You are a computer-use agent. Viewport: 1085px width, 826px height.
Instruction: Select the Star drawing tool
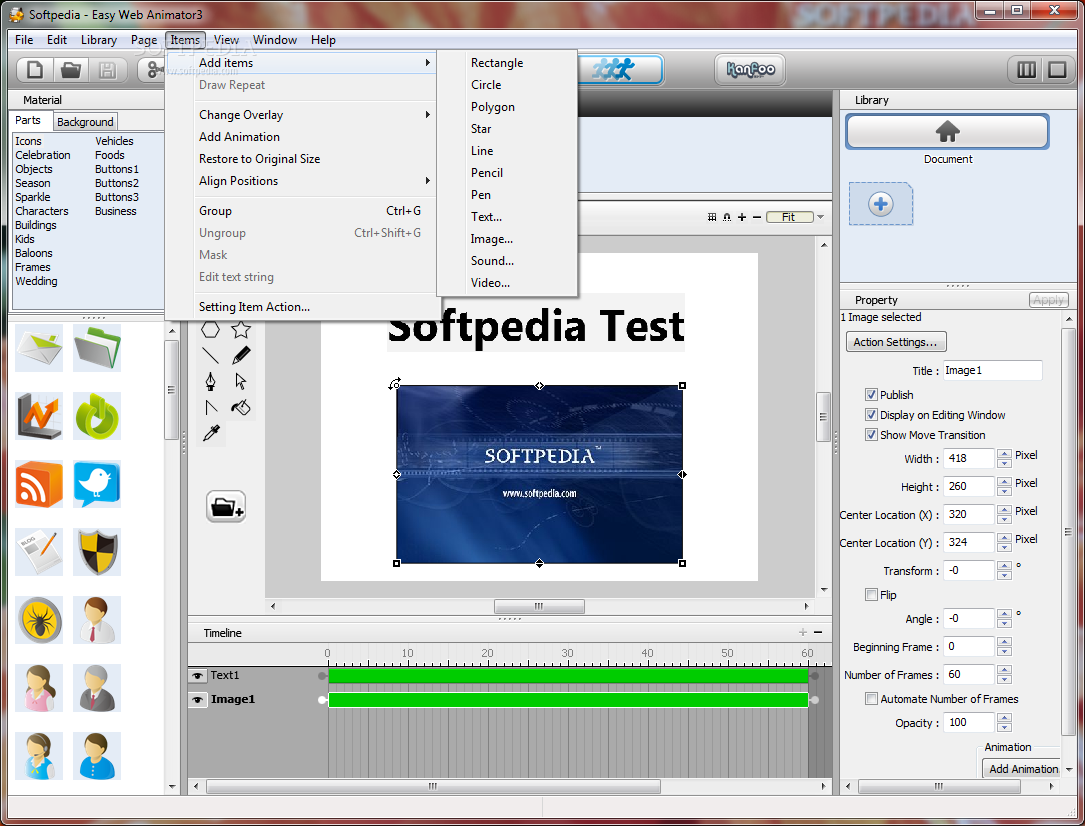(241, 330)
